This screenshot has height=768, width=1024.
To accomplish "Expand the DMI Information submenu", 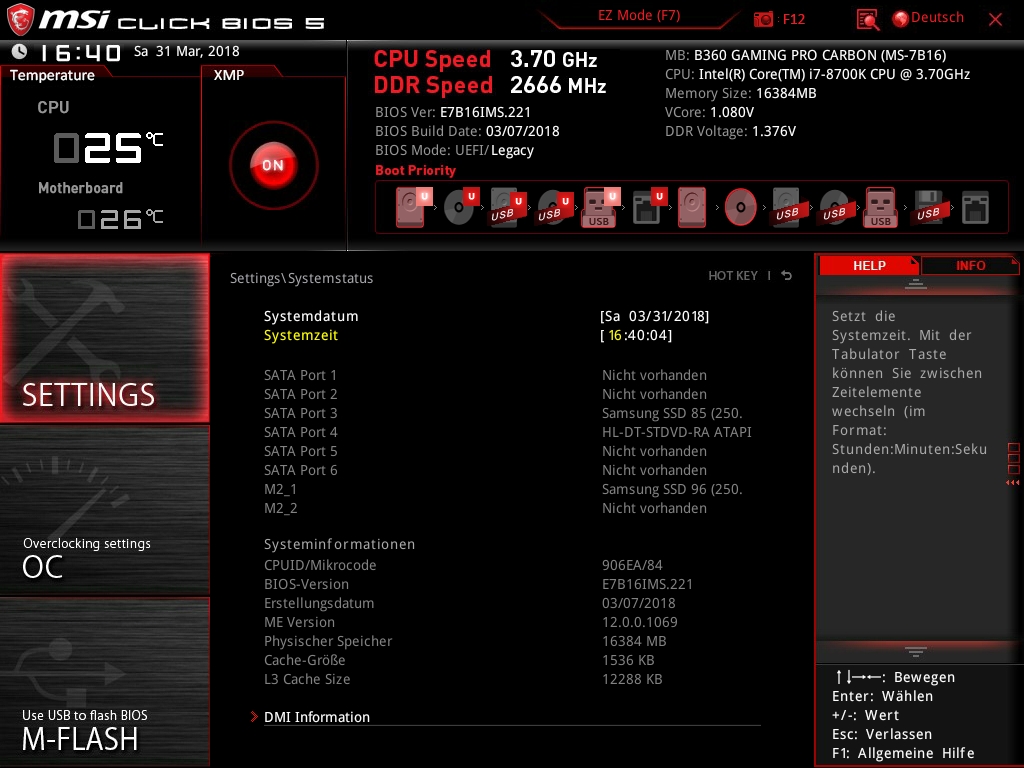I will [x=317, y=716].
